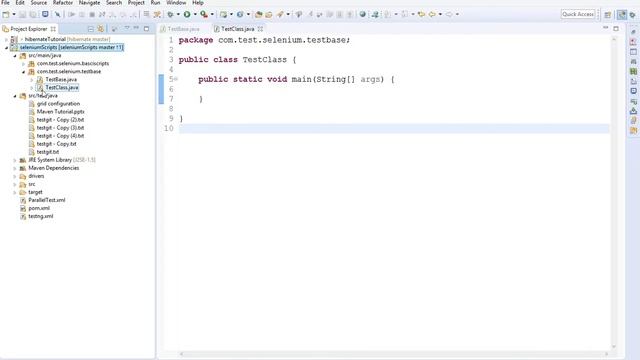Expand the target folder
This screenshot has height=360, width=640.
coord(15,192)
